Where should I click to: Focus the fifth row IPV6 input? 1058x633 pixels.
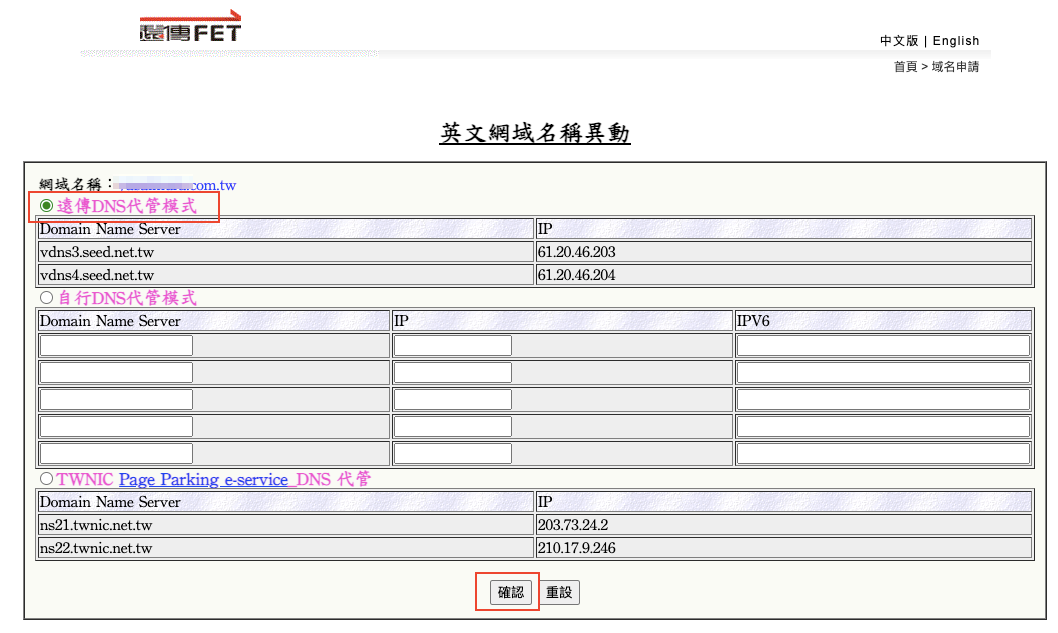coord(883,453)
